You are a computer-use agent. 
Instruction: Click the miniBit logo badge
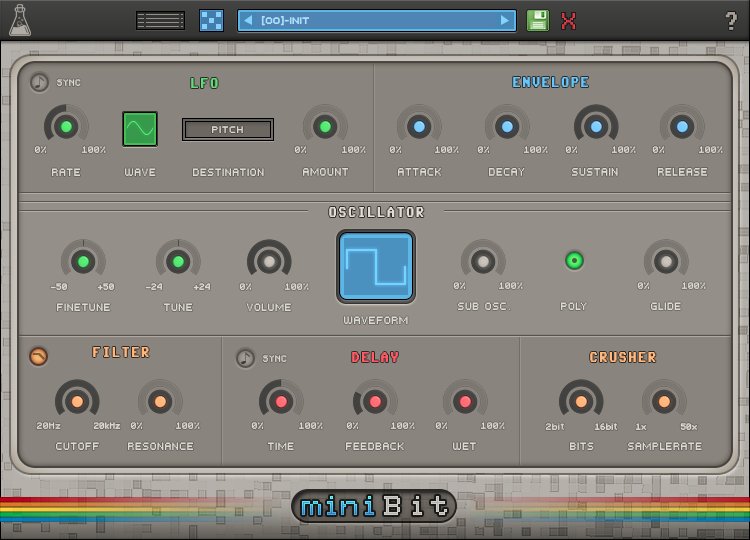374,506
